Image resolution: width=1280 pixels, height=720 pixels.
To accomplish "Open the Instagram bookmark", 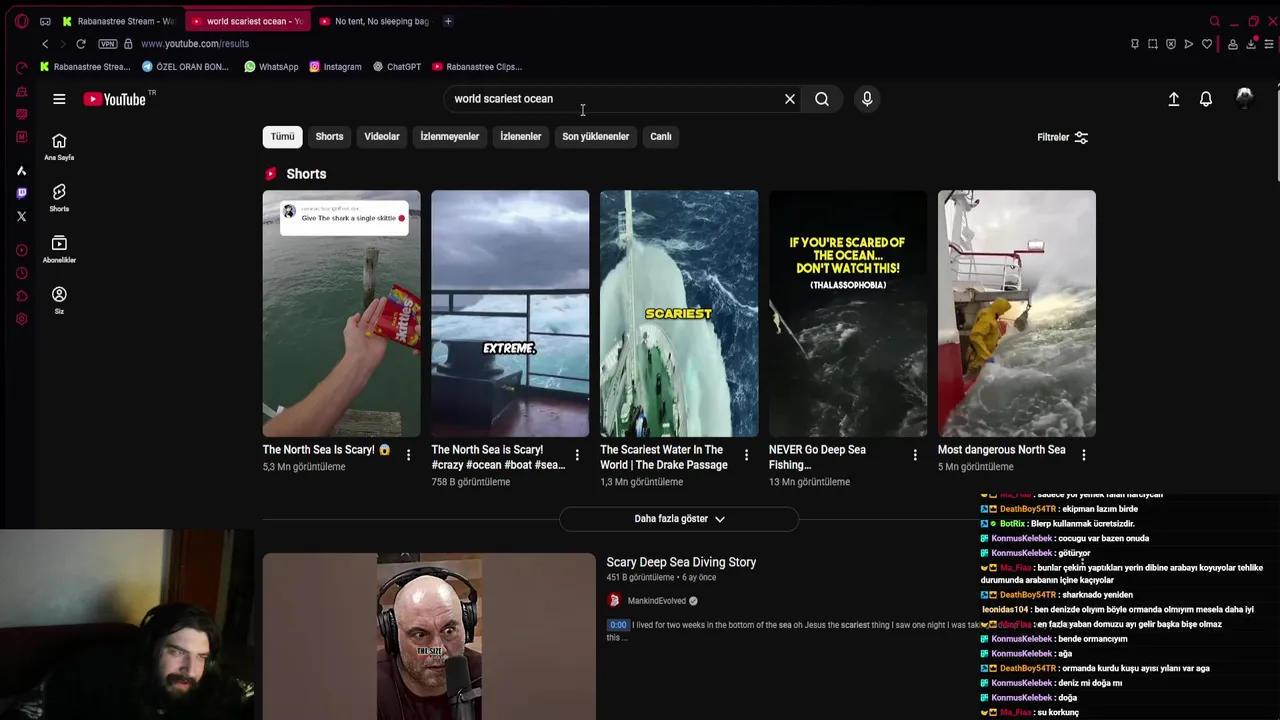I will [x=335, y=67].
